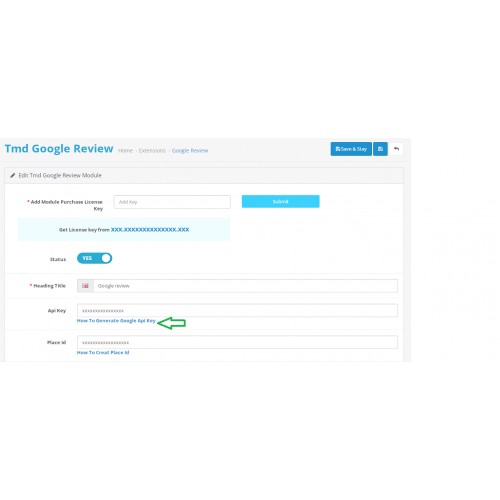Open the Google Review breadcrumb link

(190, 151)
